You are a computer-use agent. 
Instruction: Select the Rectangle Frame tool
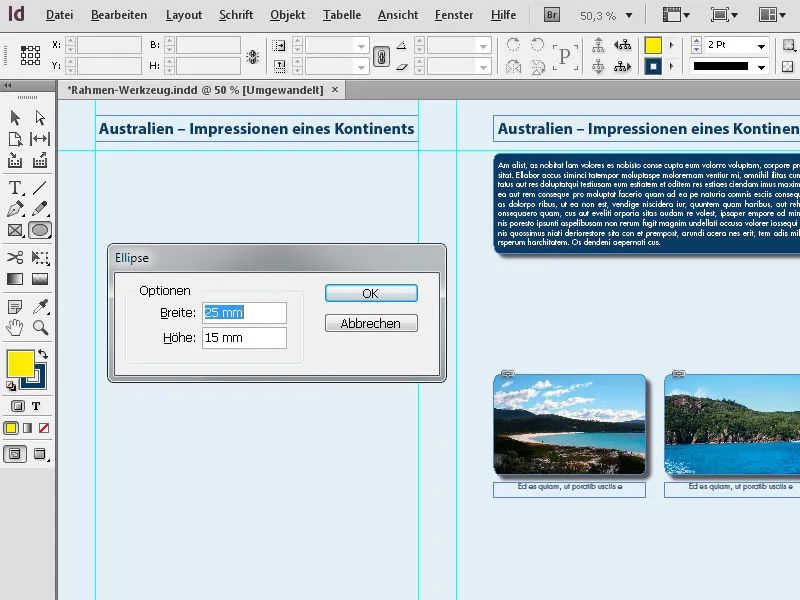pos(15,230)
